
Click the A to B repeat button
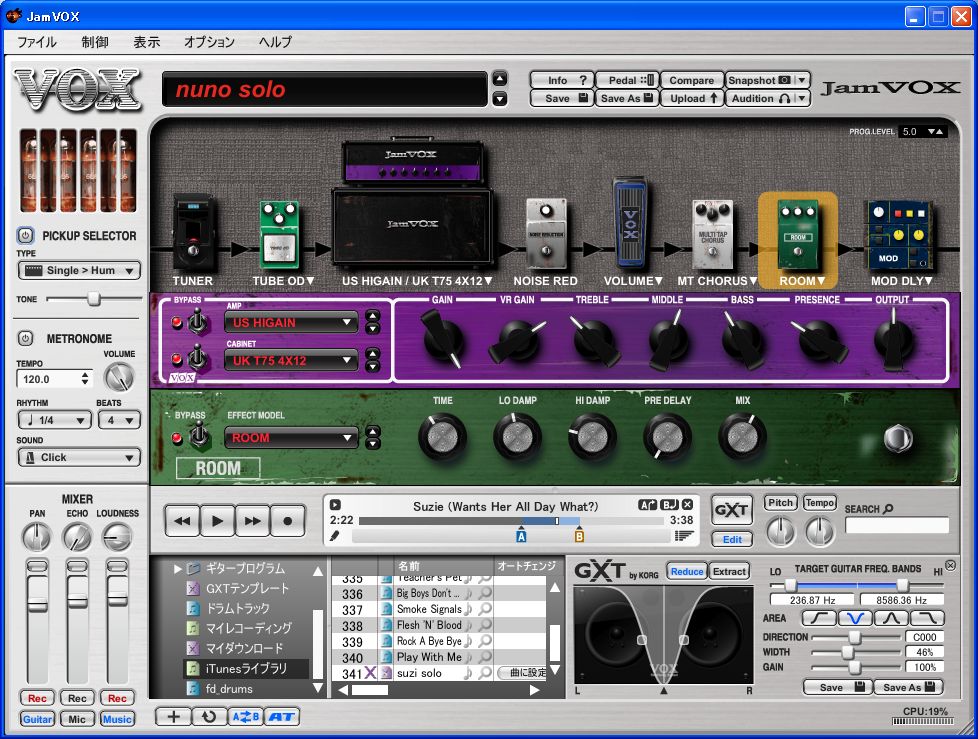[246, 717]
